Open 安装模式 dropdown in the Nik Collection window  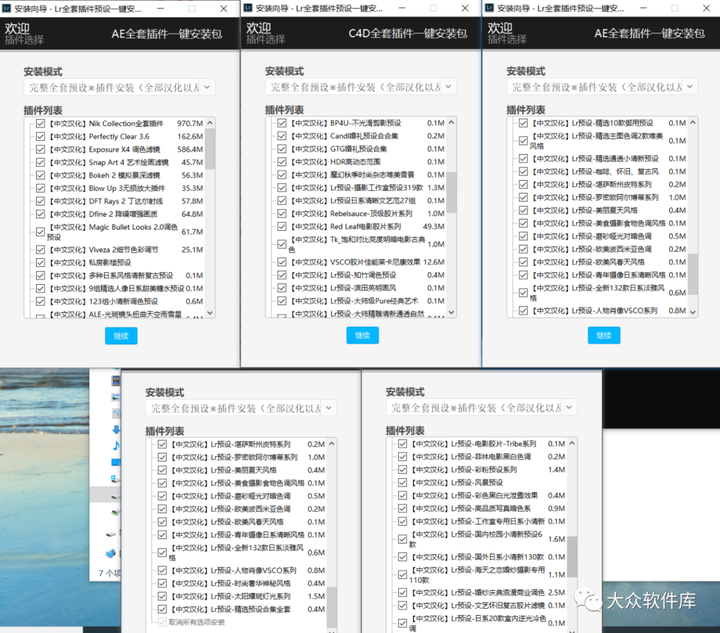coord(119,87)
